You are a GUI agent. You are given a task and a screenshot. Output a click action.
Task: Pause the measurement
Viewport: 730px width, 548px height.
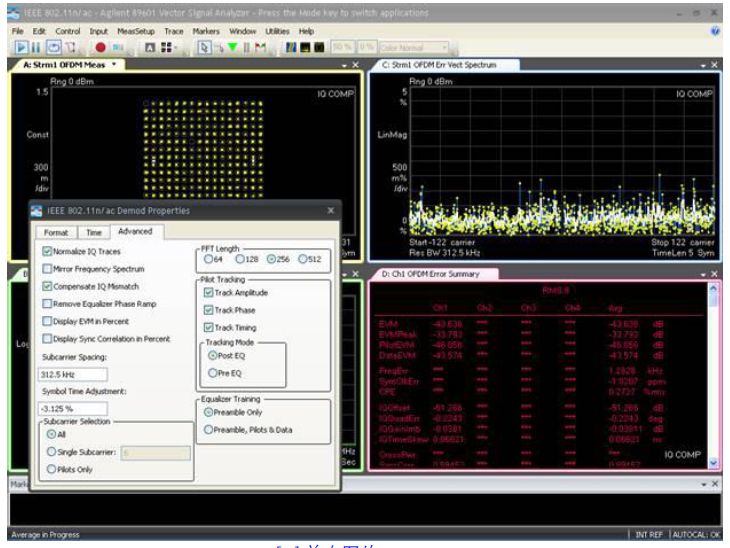click(x=36, y=47)
